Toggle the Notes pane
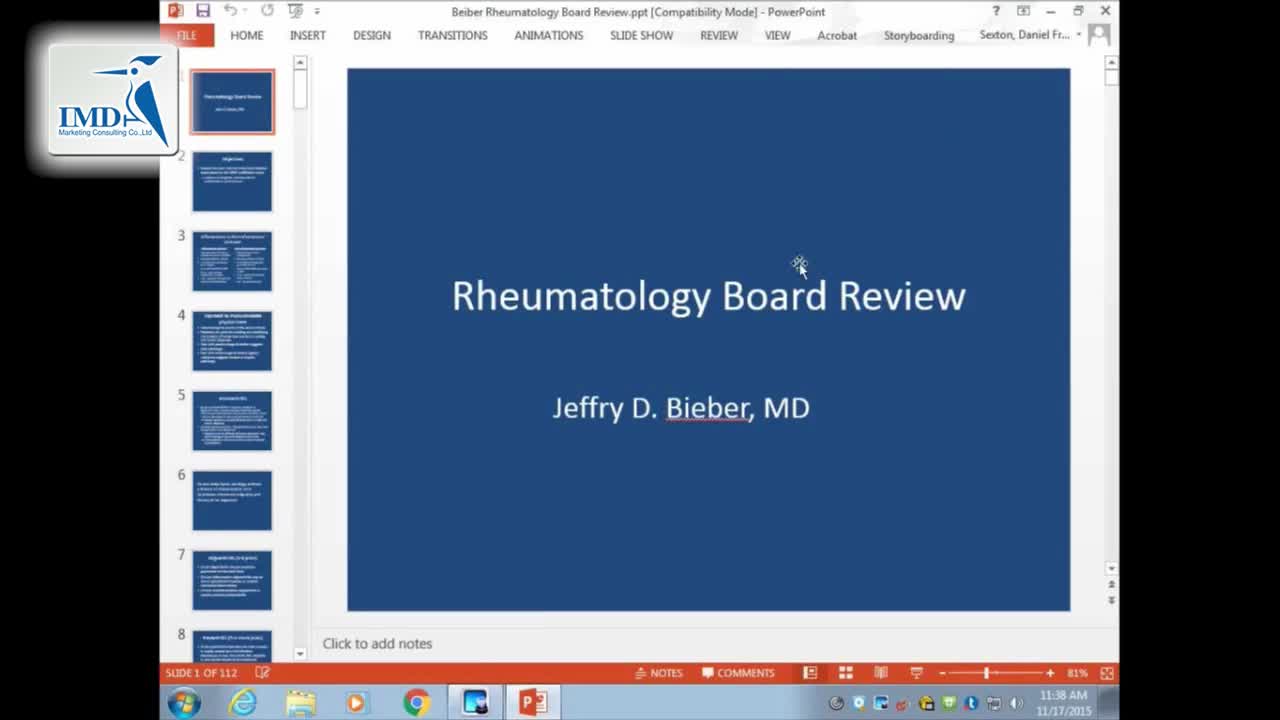The image size is (1280, 720). click(658, 673)
